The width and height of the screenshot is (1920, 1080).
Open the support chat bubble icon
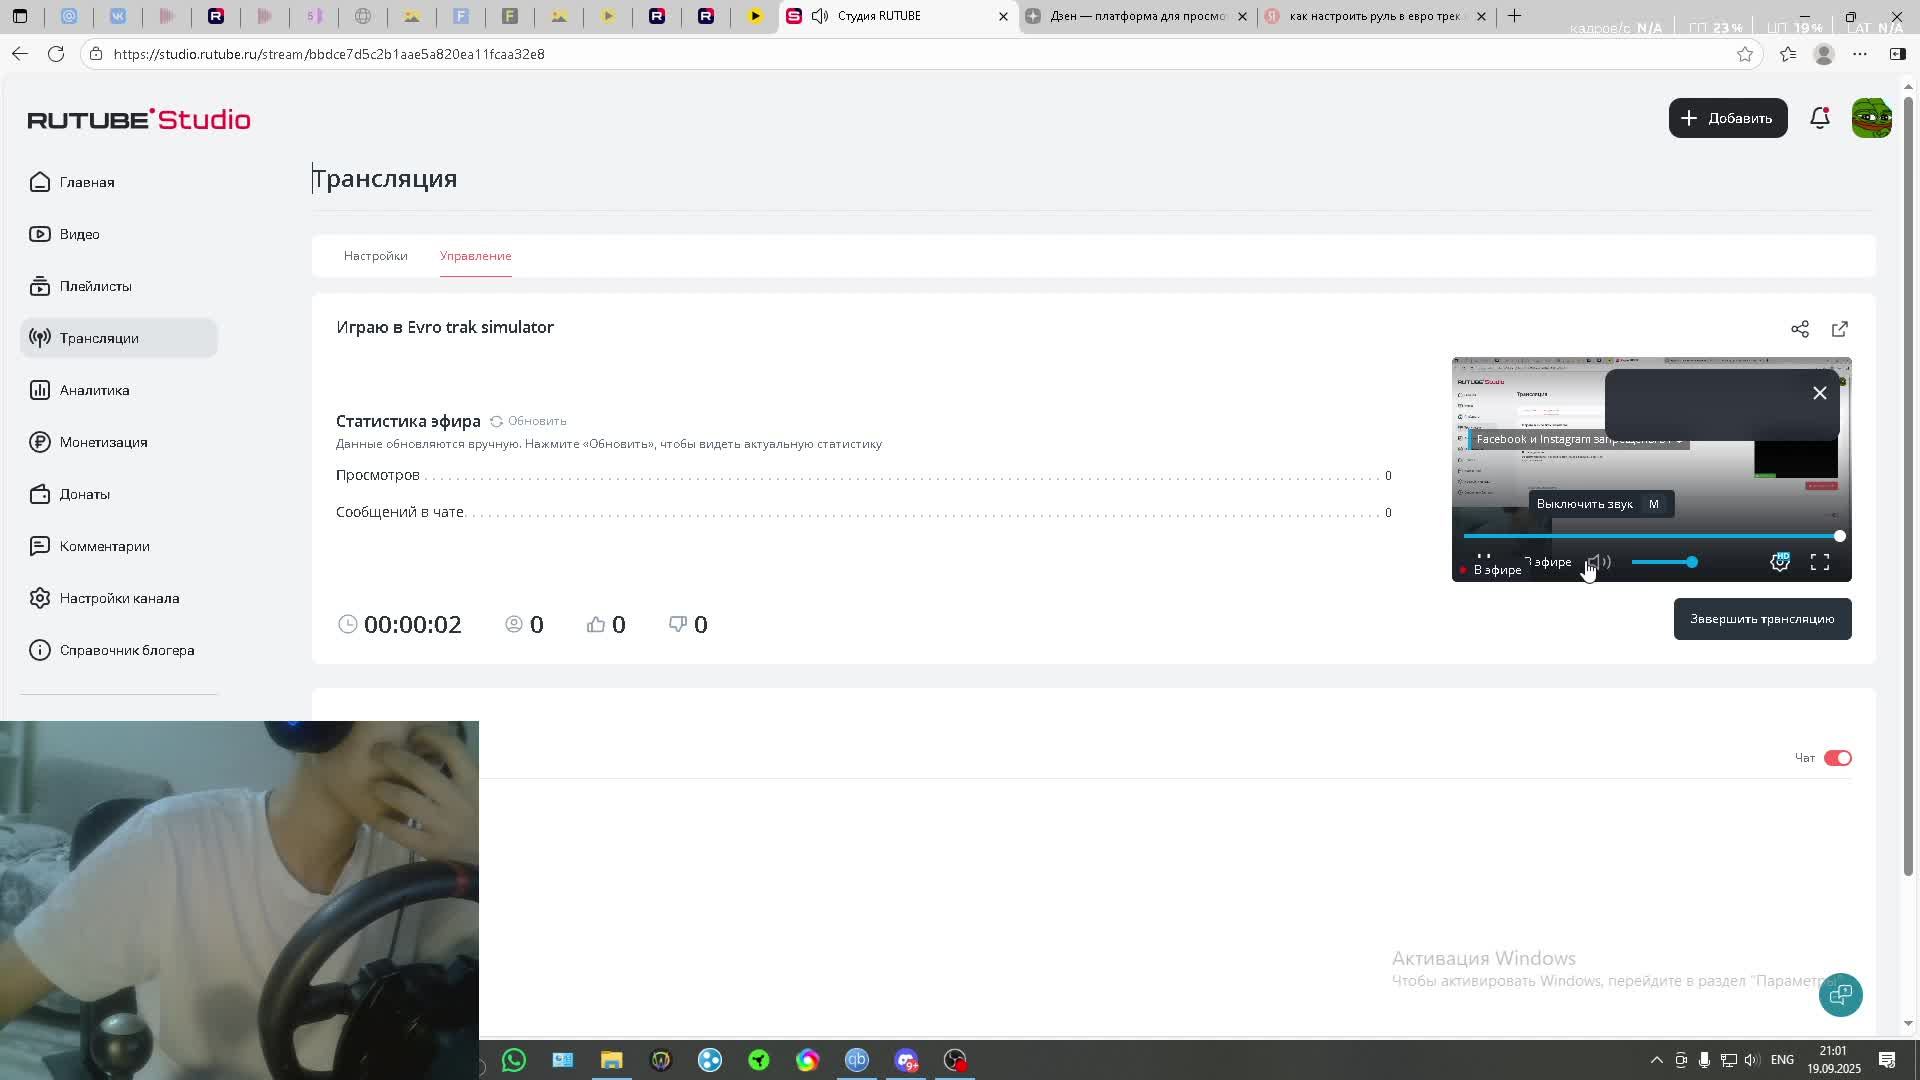click(1840, 994)
